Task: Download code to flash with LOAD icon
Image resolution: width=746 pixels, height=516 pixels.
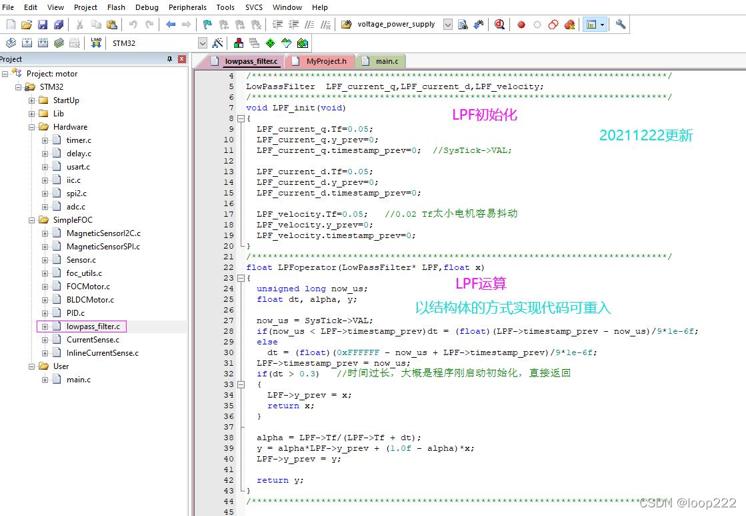Action: (96, 43)
